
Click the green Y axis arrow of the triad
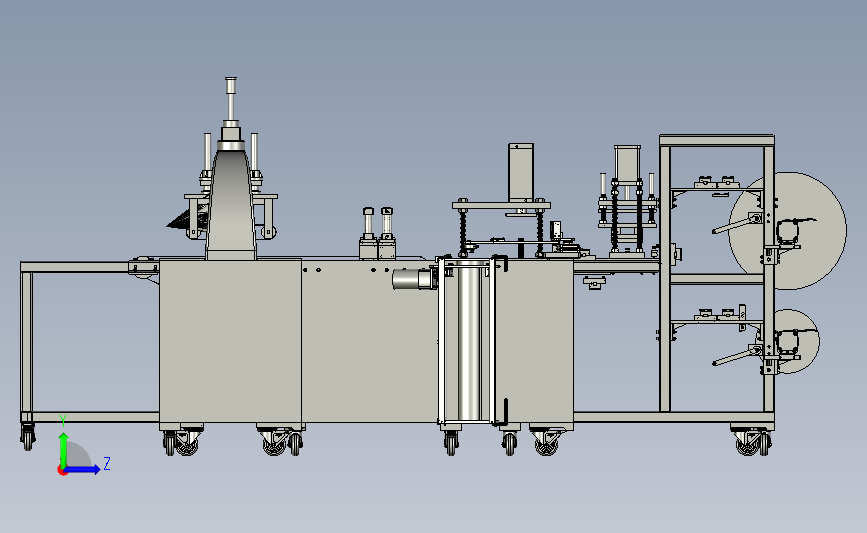[63, 449]
